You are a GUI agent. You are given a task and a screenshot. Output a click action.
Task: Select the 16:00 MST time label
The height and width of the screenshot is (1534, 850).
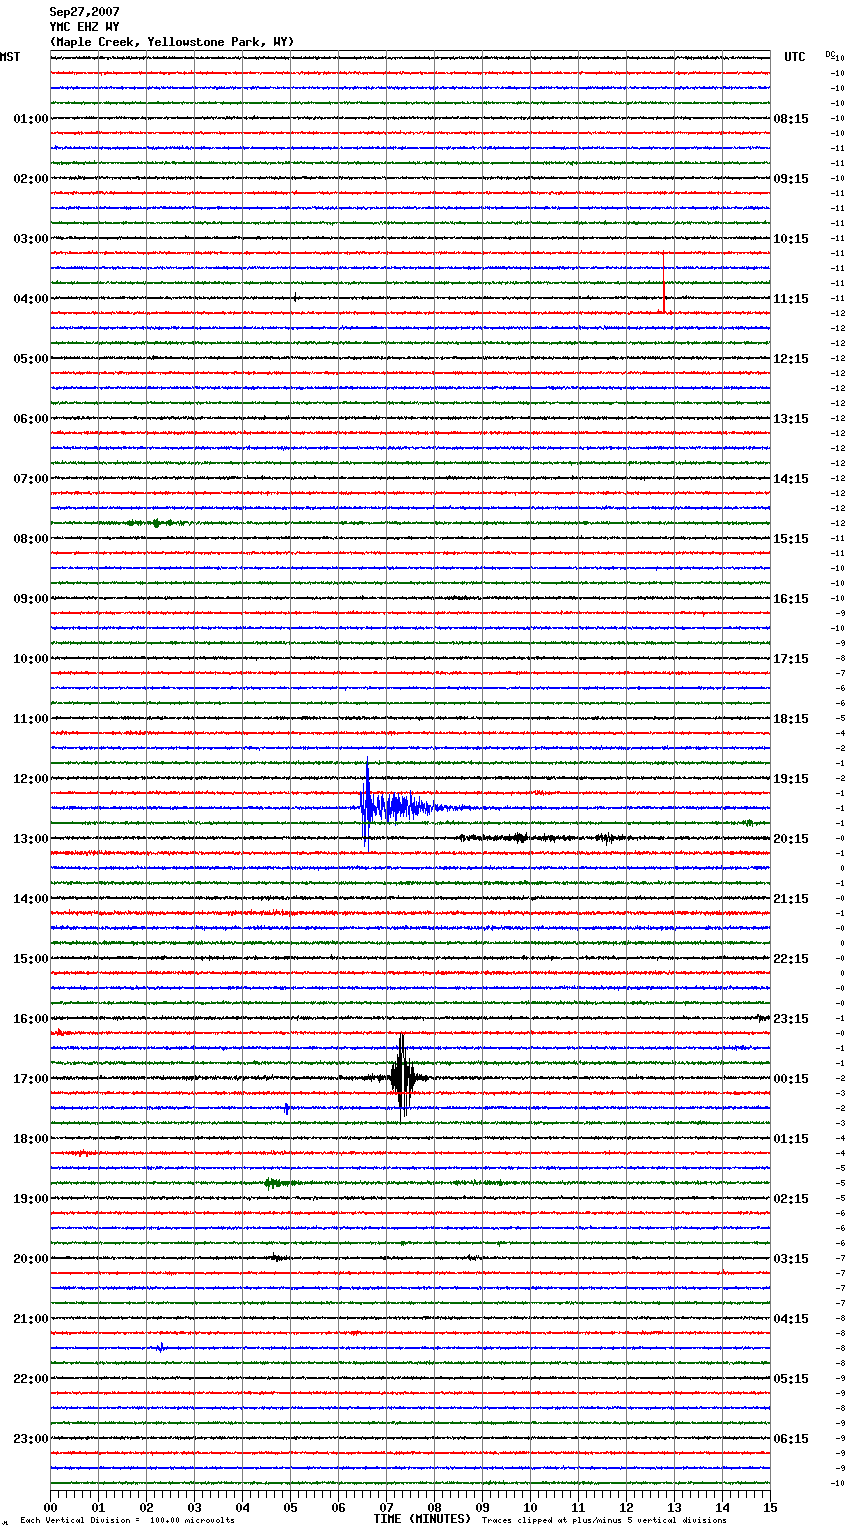point(31,1019)
